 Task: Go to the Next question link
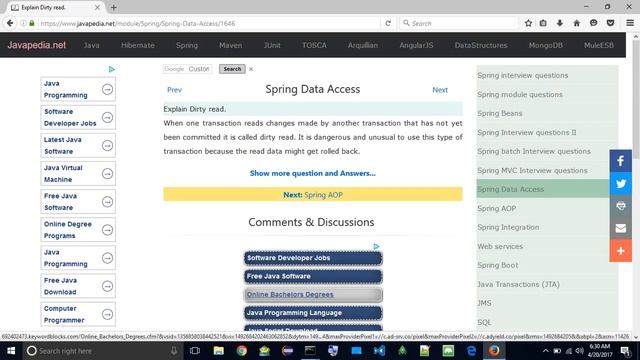pyautogui.click(x=440, y=90)
